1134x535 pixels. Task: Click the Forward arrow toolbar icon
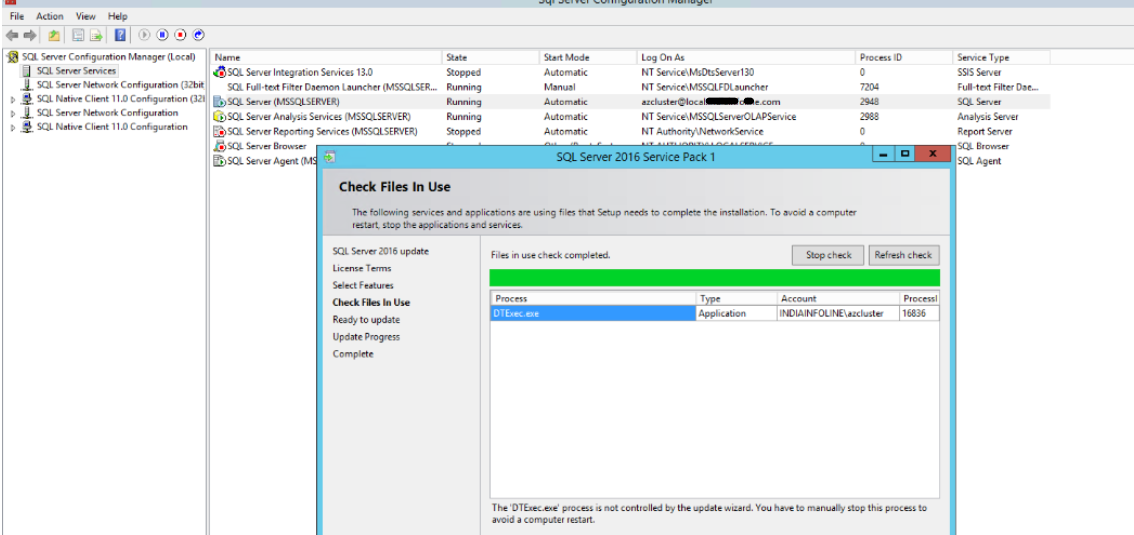click(x=30, y=35)
